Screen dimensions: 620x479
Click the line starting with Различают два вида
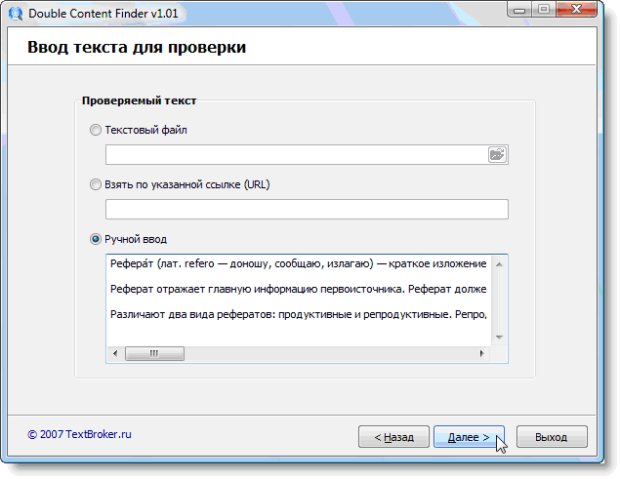click(298, 314)
